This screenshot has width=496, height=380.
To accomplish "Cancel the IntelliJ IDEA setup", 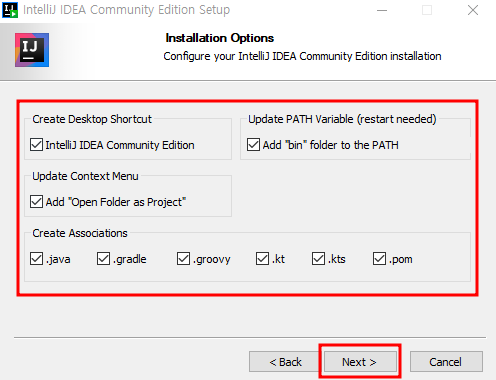I will tap(446, 362).
